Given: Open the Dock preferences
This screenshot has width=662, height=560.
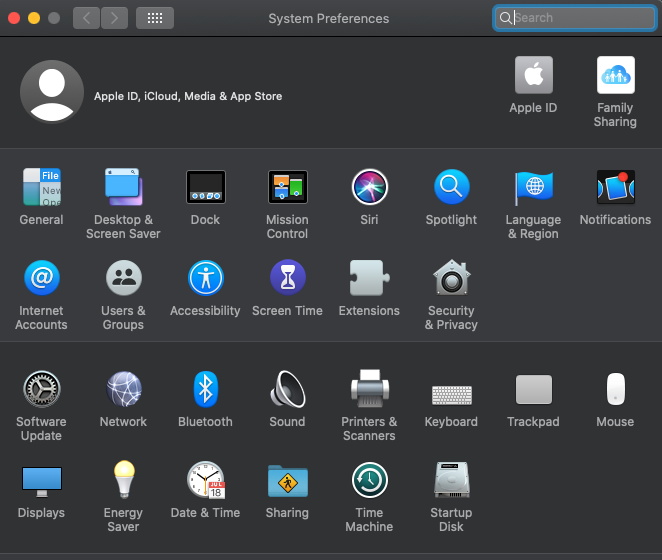Looking at the screenshot, I should point(206,187).
